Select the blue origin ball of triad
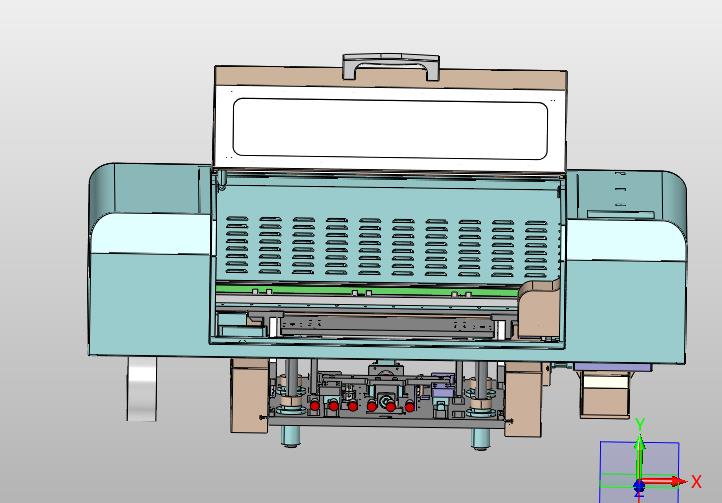722x503 pixels. [639, 485]
